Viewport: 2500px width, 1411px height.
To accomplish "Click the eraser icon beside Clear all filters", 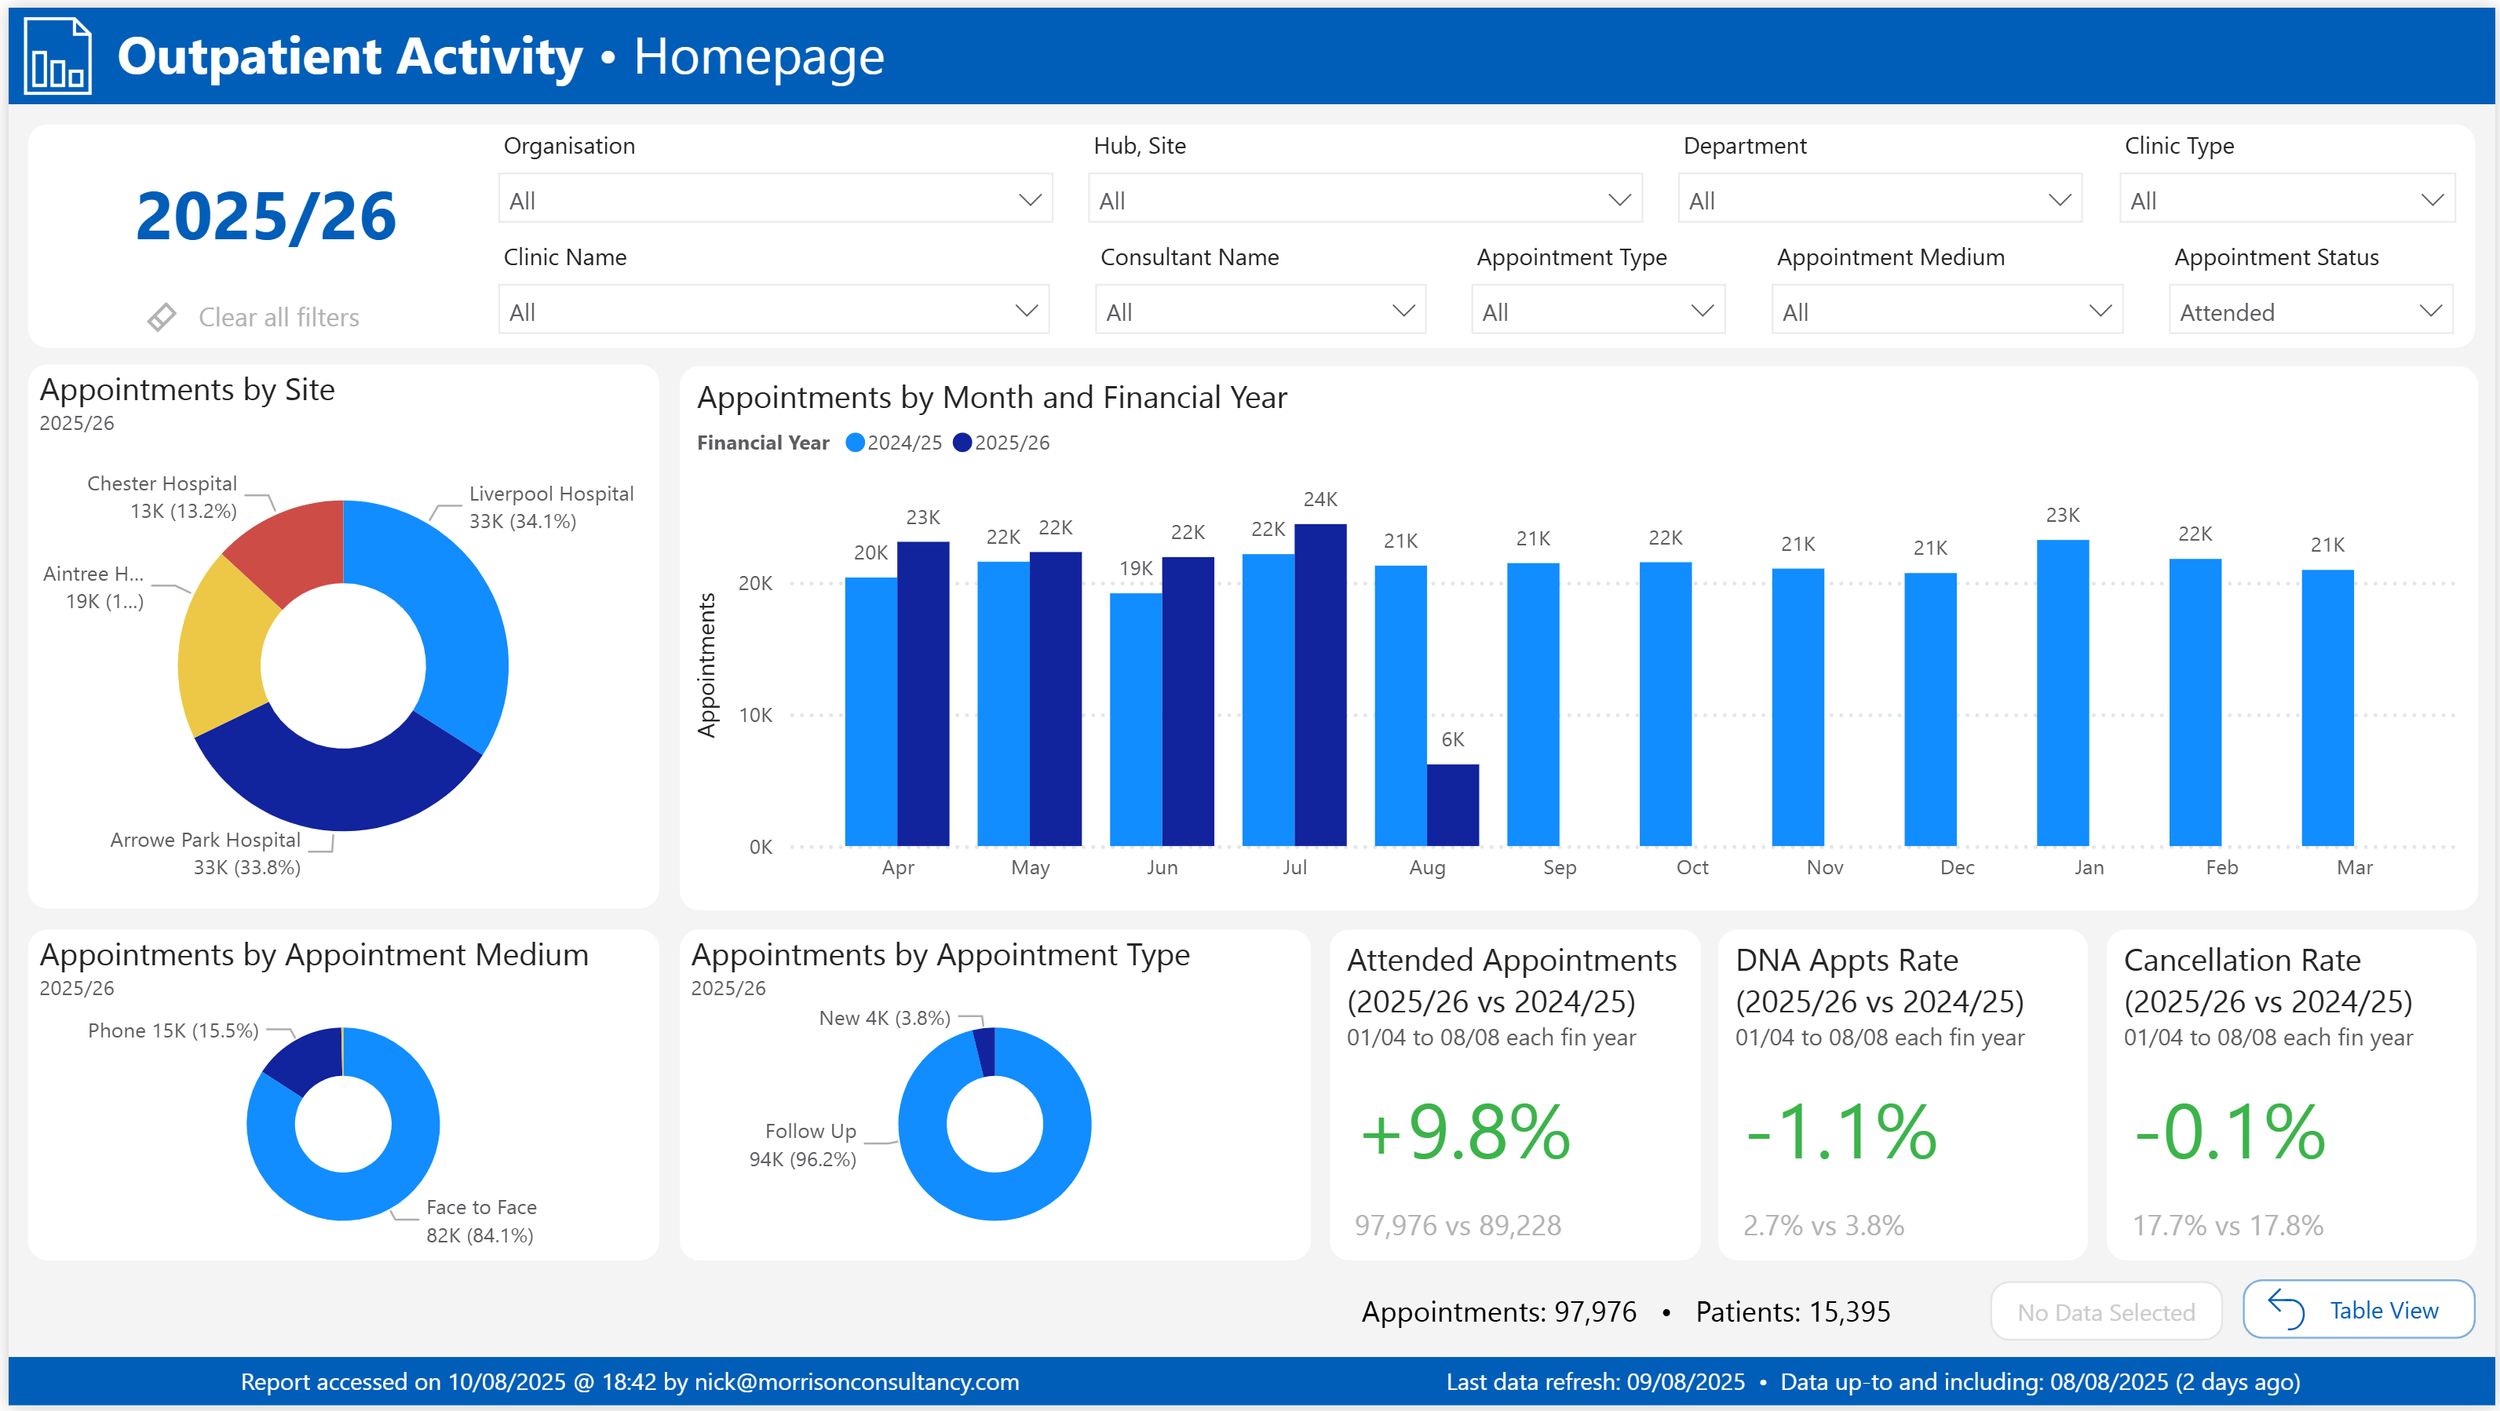I will [x=161, y=317].
